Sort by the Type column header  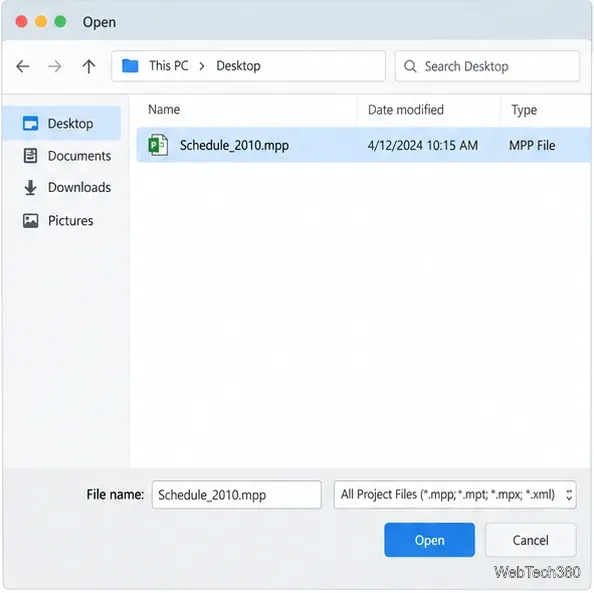tap(524, 110)
